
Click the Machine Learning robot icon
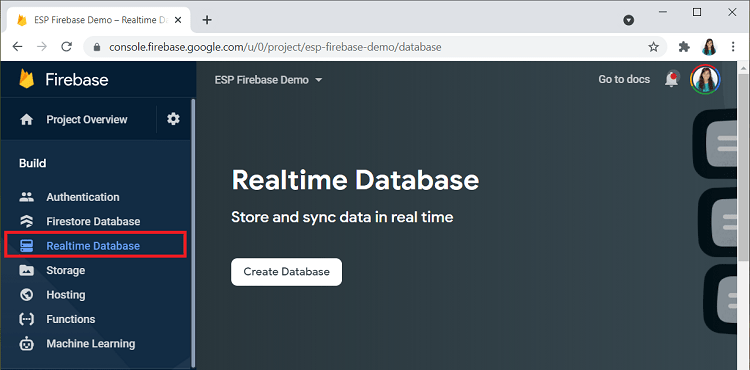click(27, 344)
